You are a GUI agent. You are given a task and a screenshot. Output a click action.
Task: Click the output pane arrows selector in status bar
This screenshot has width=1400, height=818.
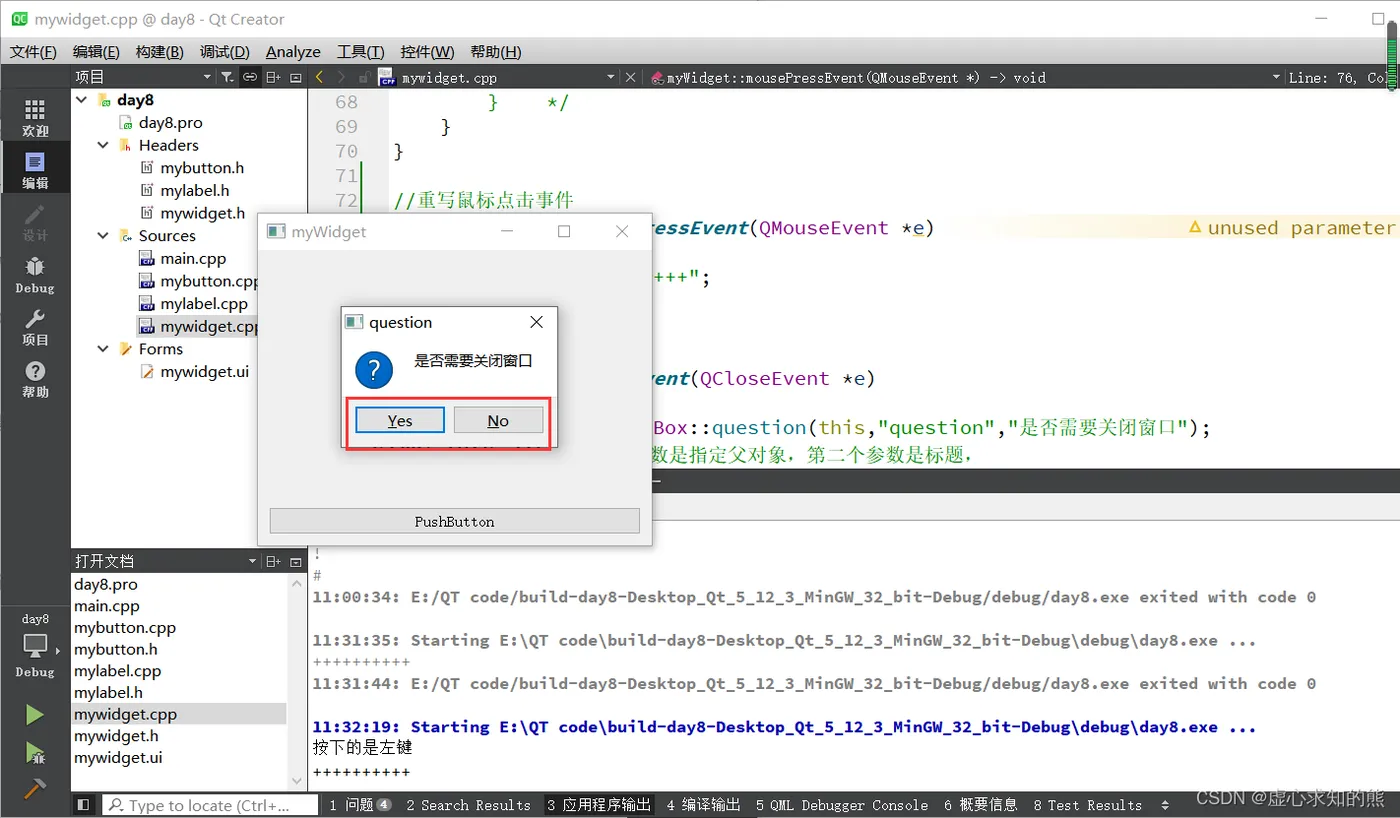point(1165,805)
